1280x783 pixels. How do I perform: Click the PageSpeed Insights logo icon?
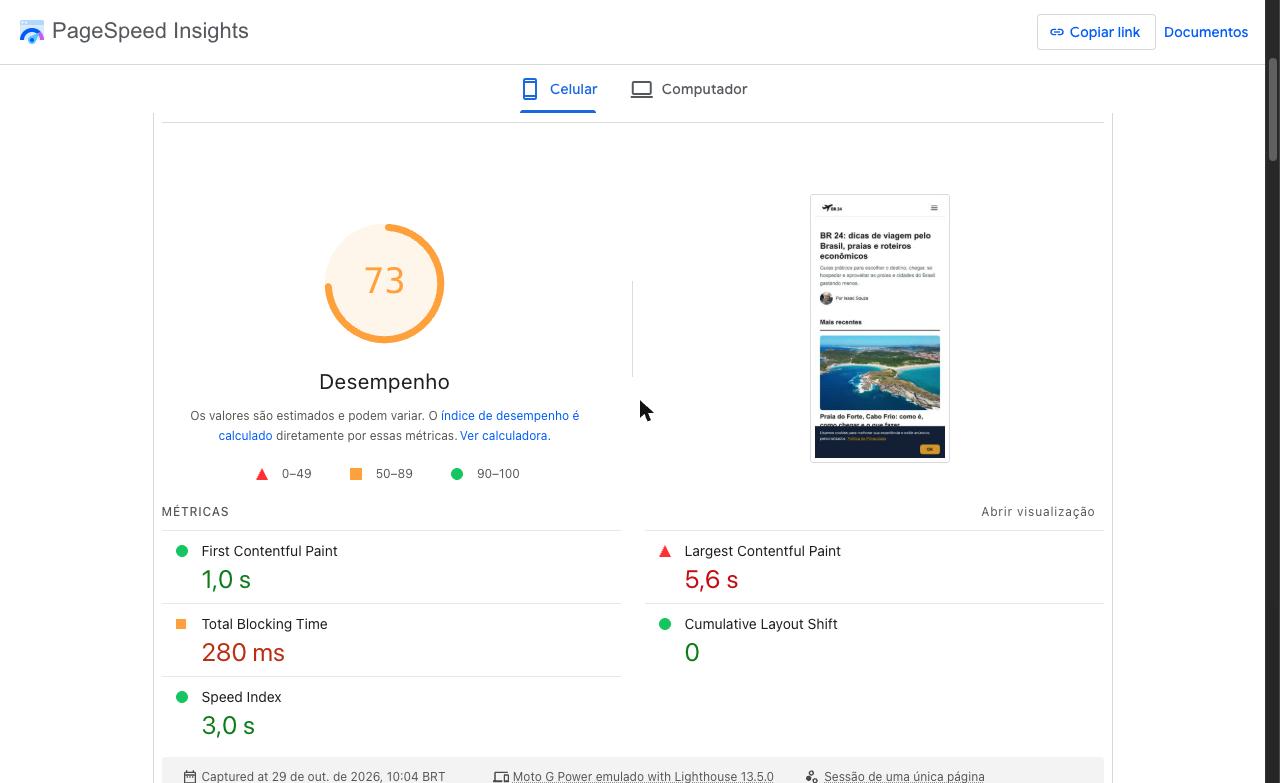(32, 32)
